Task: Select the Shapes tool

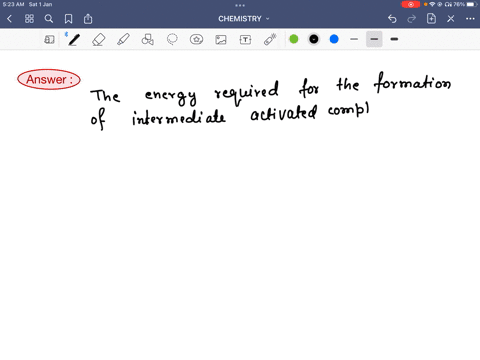Action: tap(147, 39)
